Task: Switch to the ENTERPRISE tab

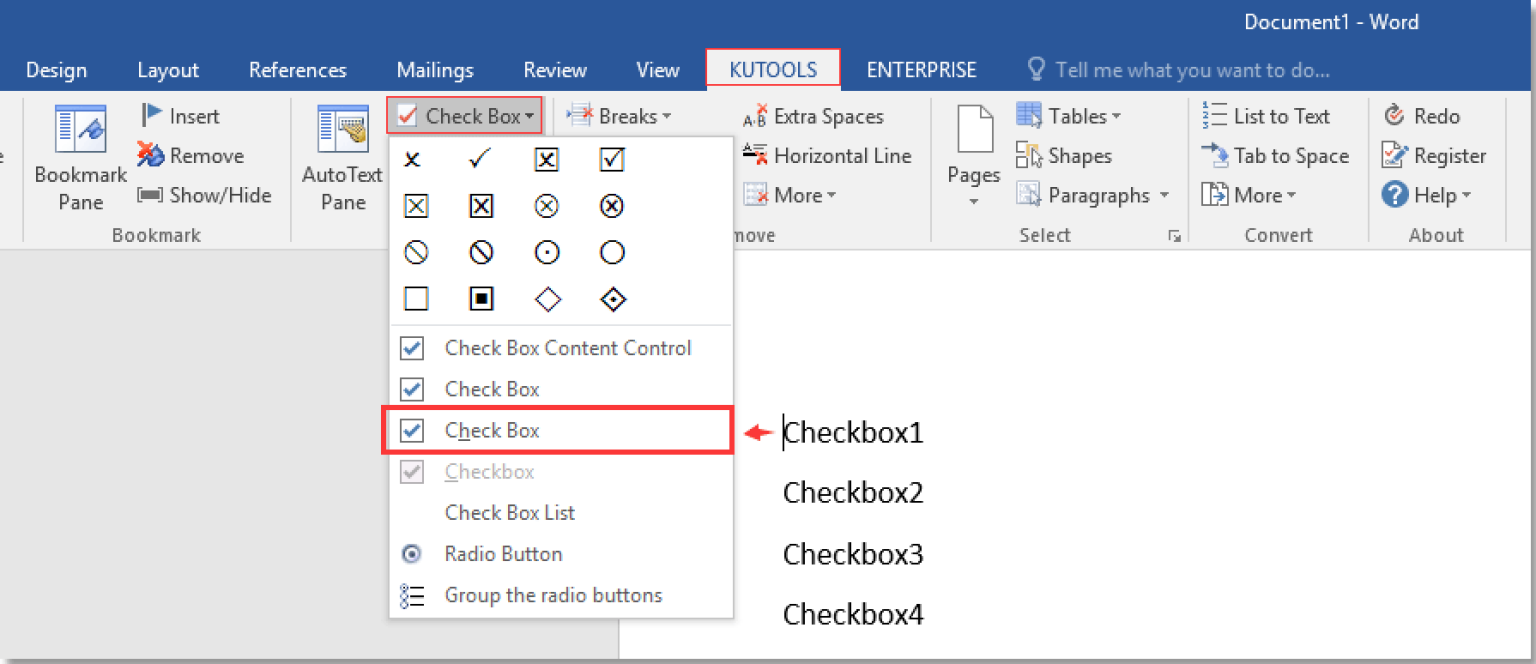Action: 921,69
